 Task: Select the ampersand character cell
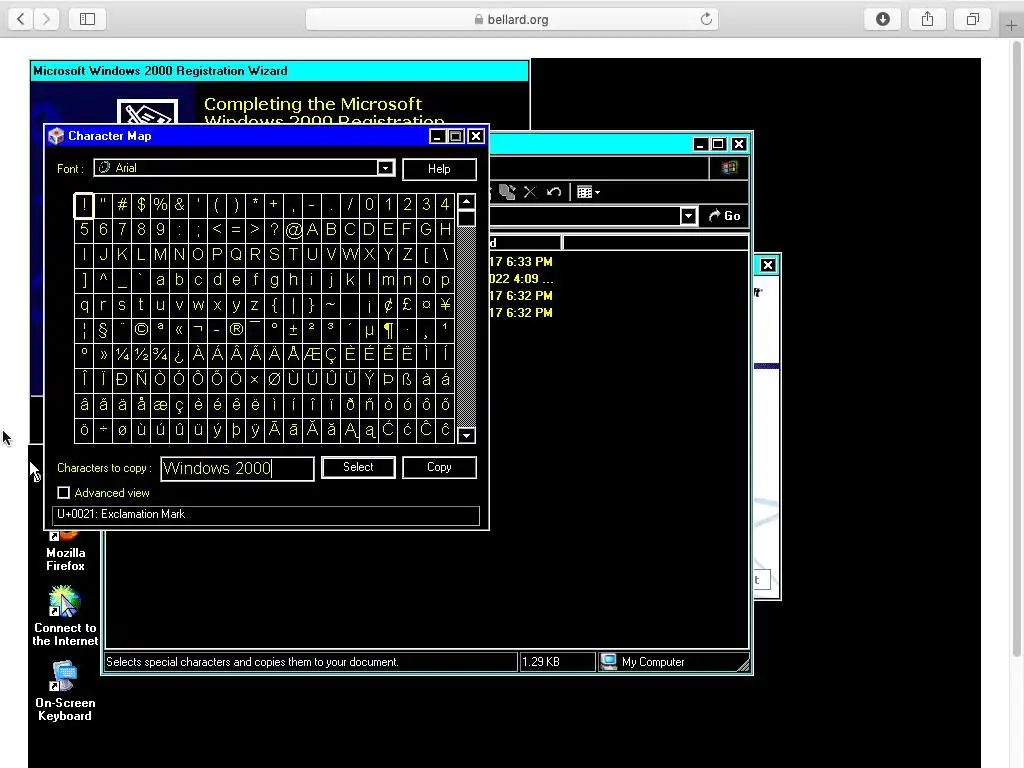(179, 205)
